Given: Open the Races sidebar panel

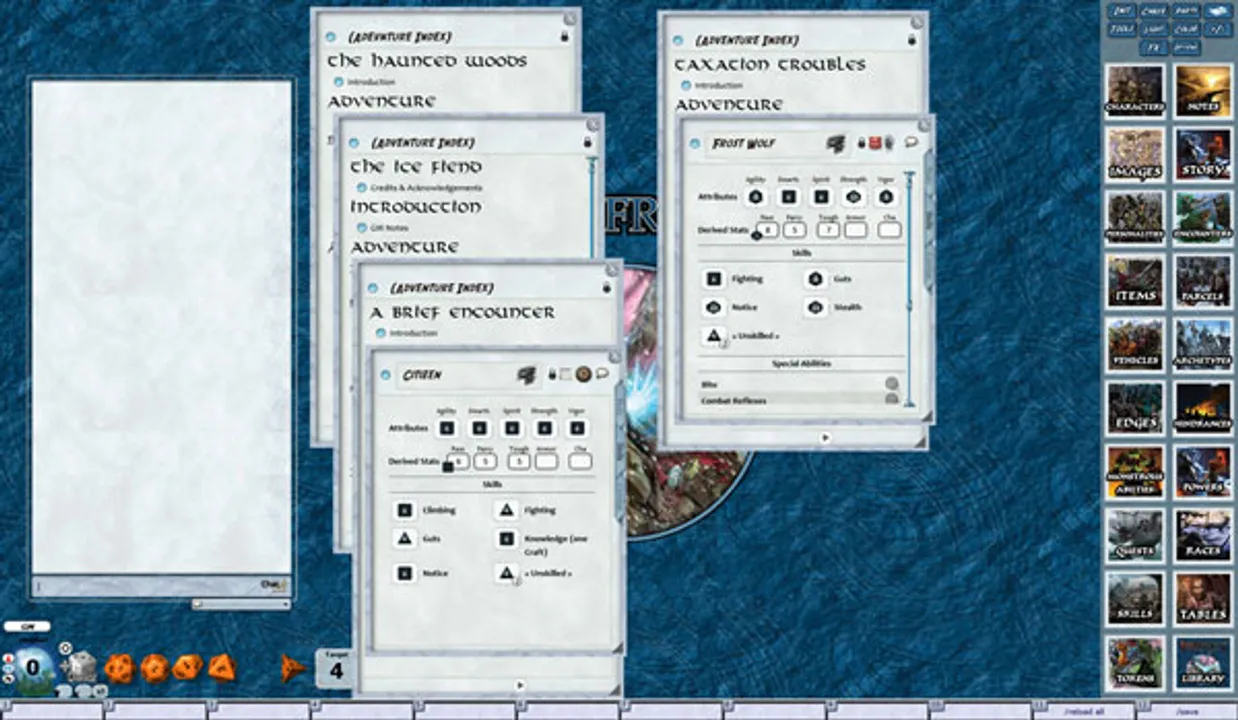Looking at the screenshot, I should click(1203, 534).
